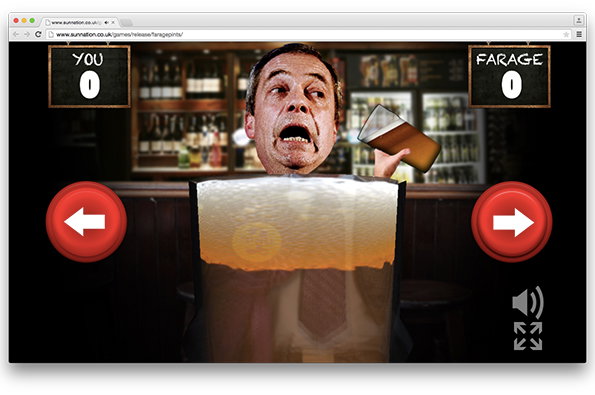The height and width of the screenshot is (395, 595).
Task: Minimize the window with the yellow button
Action: (x=24, y=20)
